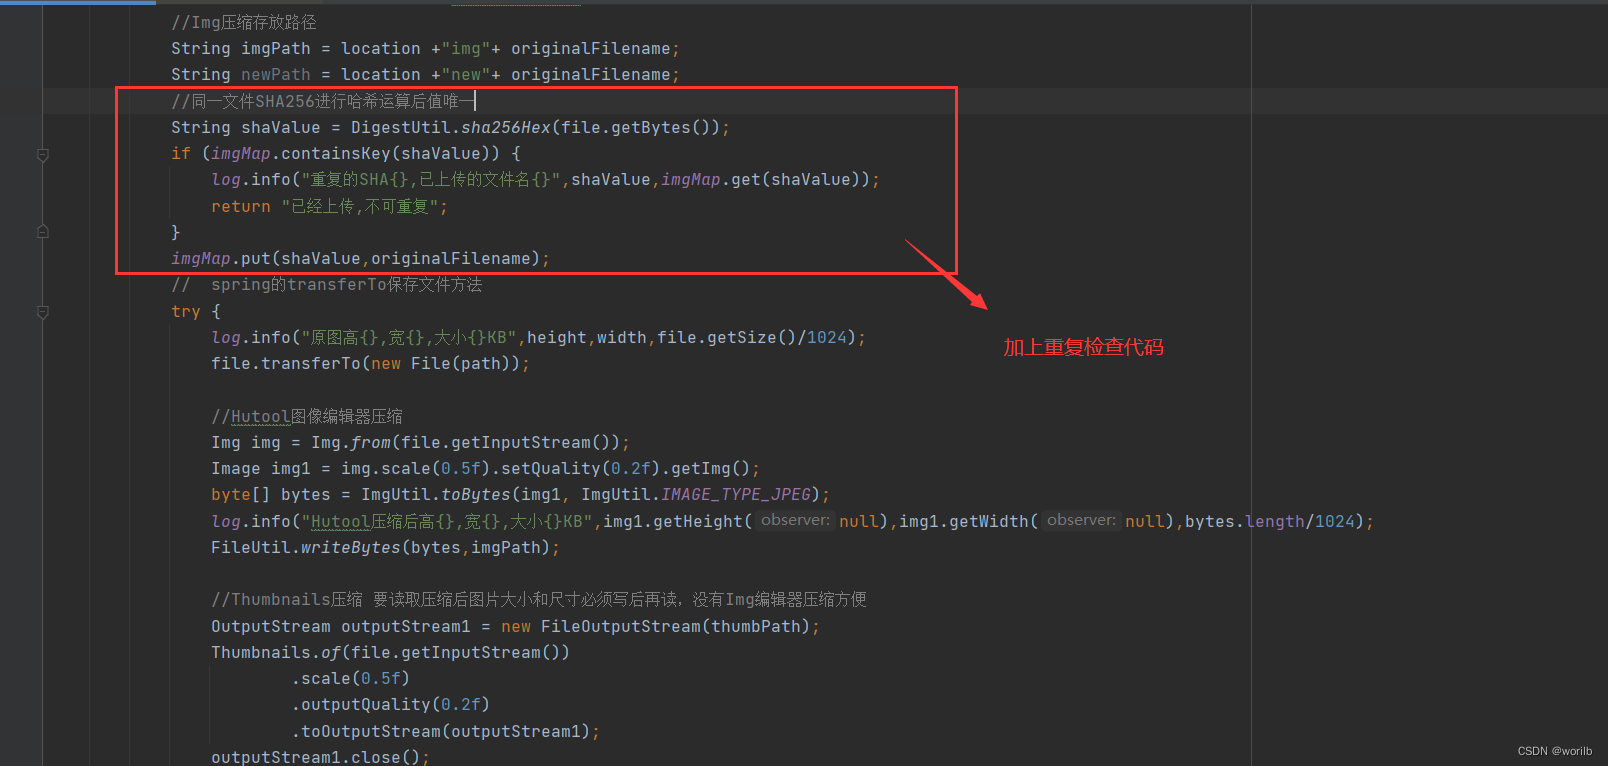The width and height of the screenshot is (1608, 766).
Task: Click 'IMAGE_TYPE_JPEG' constant
Action: pyautogui.click(x=736, y=494)
